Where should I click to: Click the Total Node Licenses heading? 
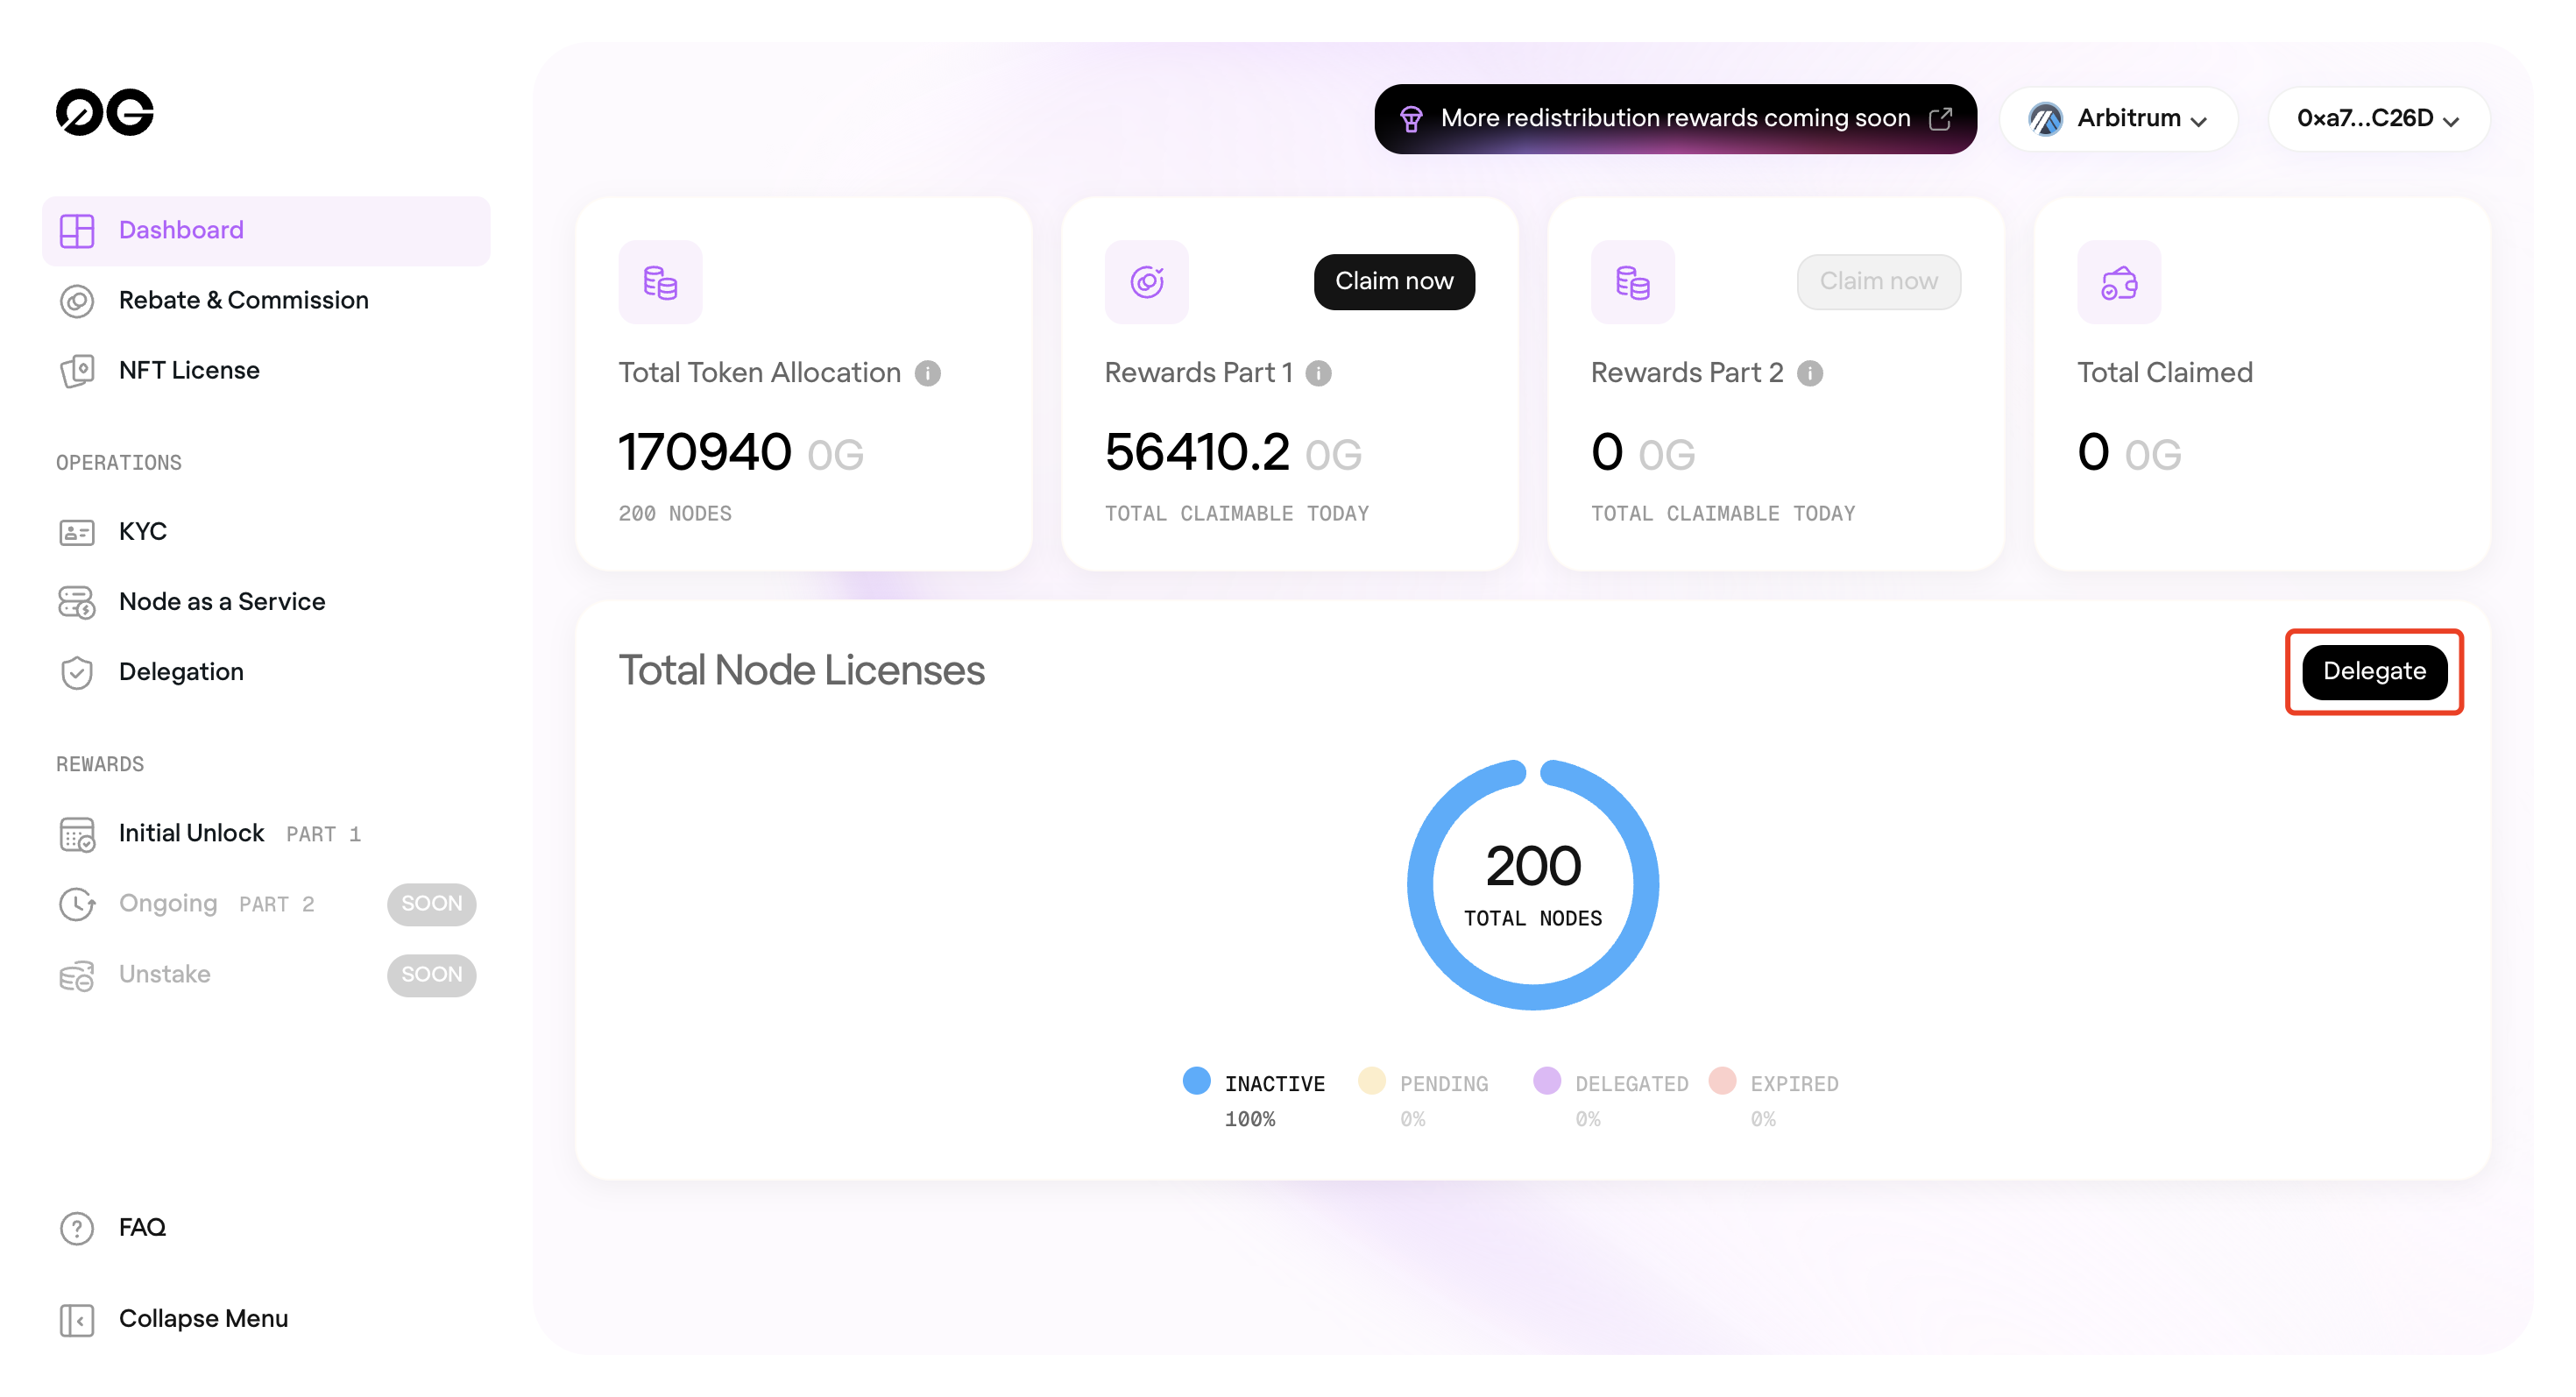[x=801, y=671]
